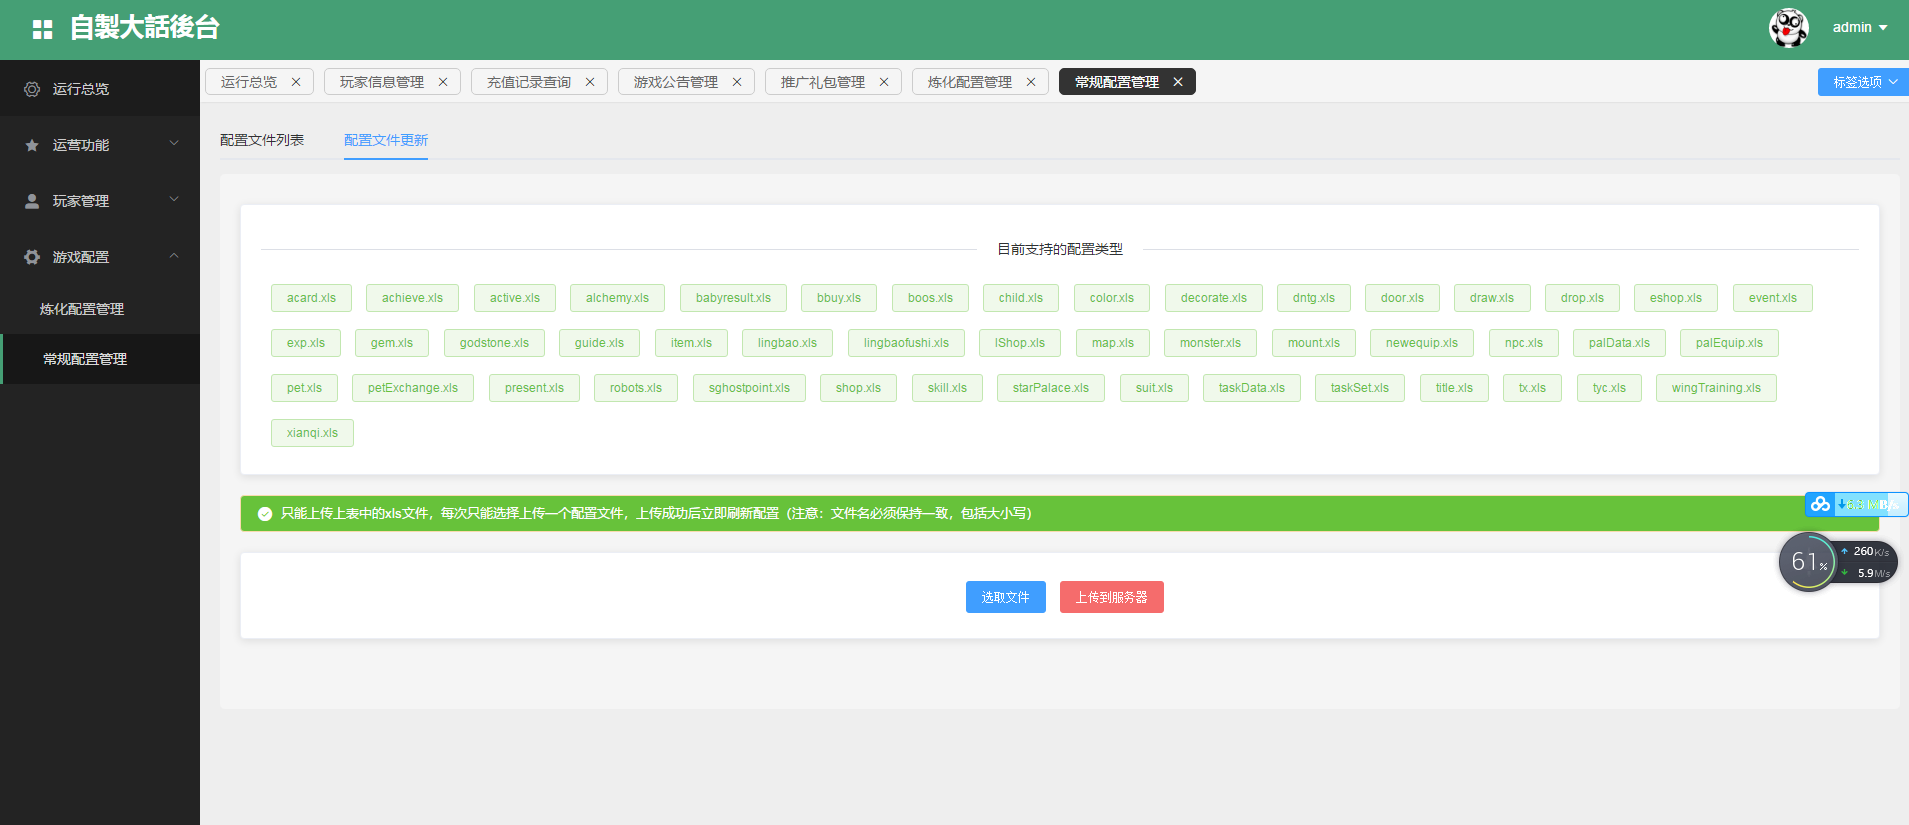Screen dimensions: 1909x825
Task: Select 炼化配置管理 in the sidebar
Action: coord(82,309)
